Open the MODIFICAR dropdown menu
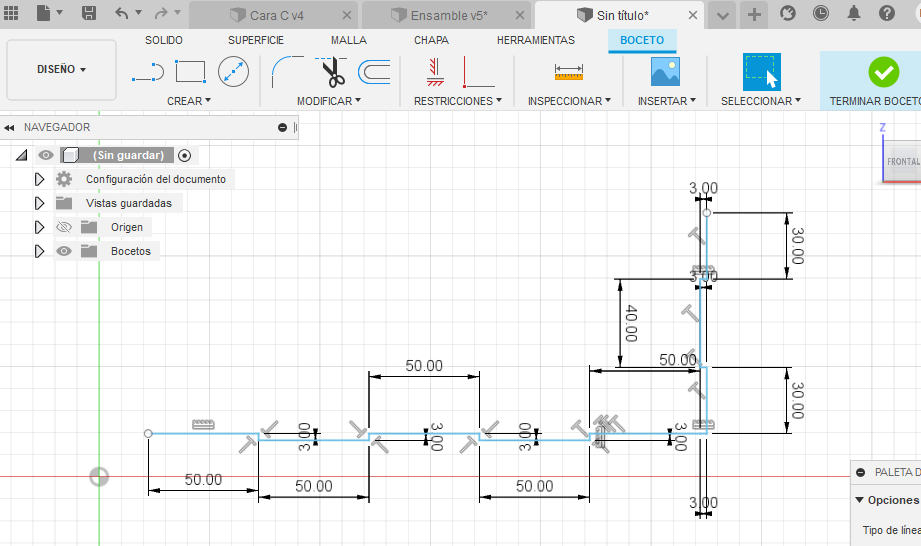921x546 pixels. (x=329, y=101)
